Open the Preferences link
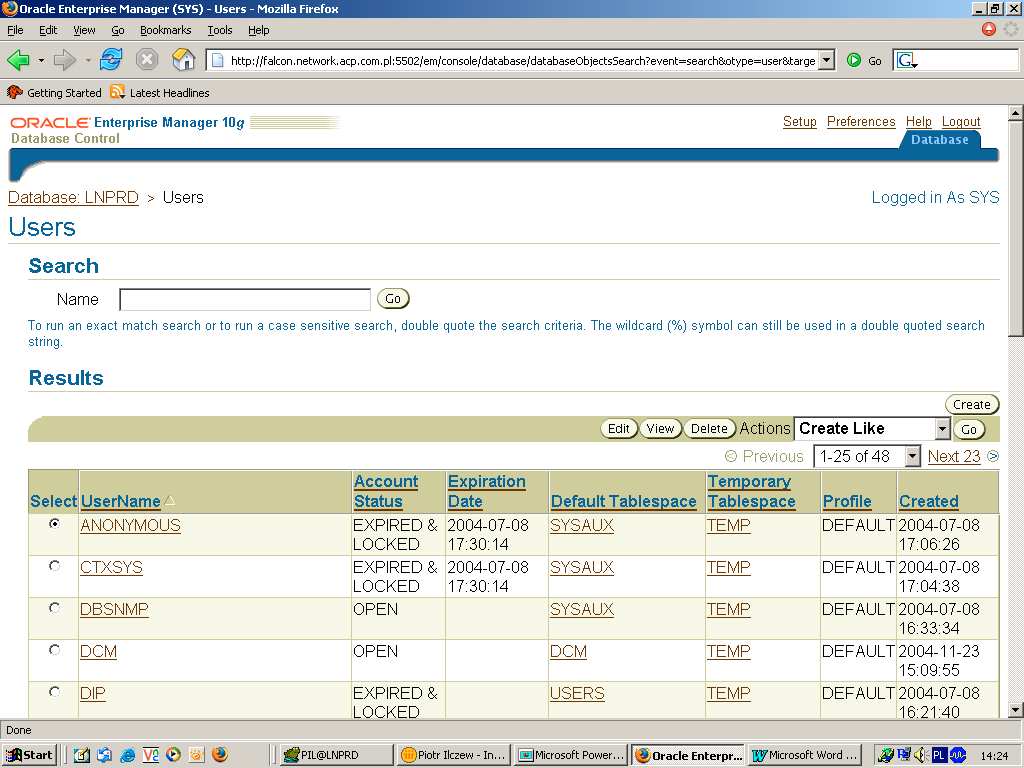 861,121
